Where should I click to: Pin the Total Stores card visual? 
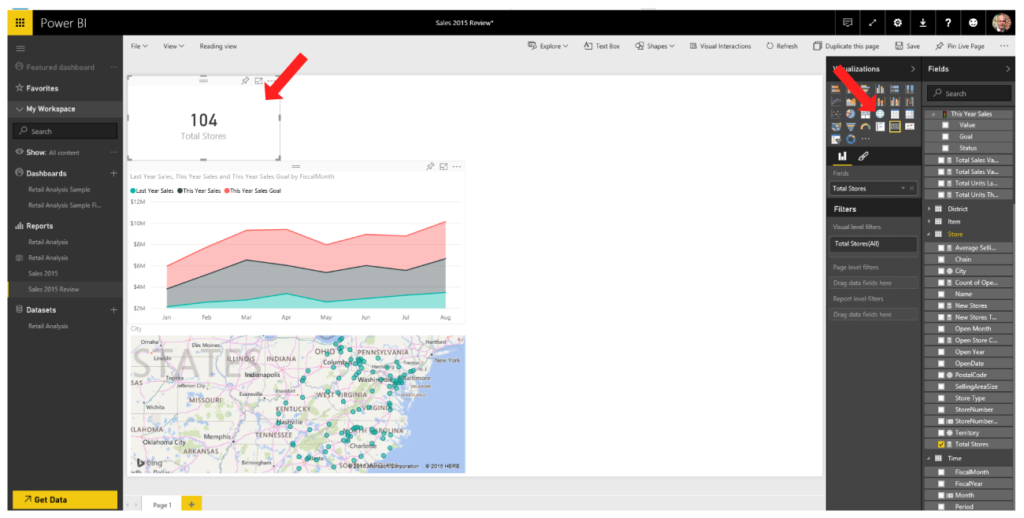[245, 81]
